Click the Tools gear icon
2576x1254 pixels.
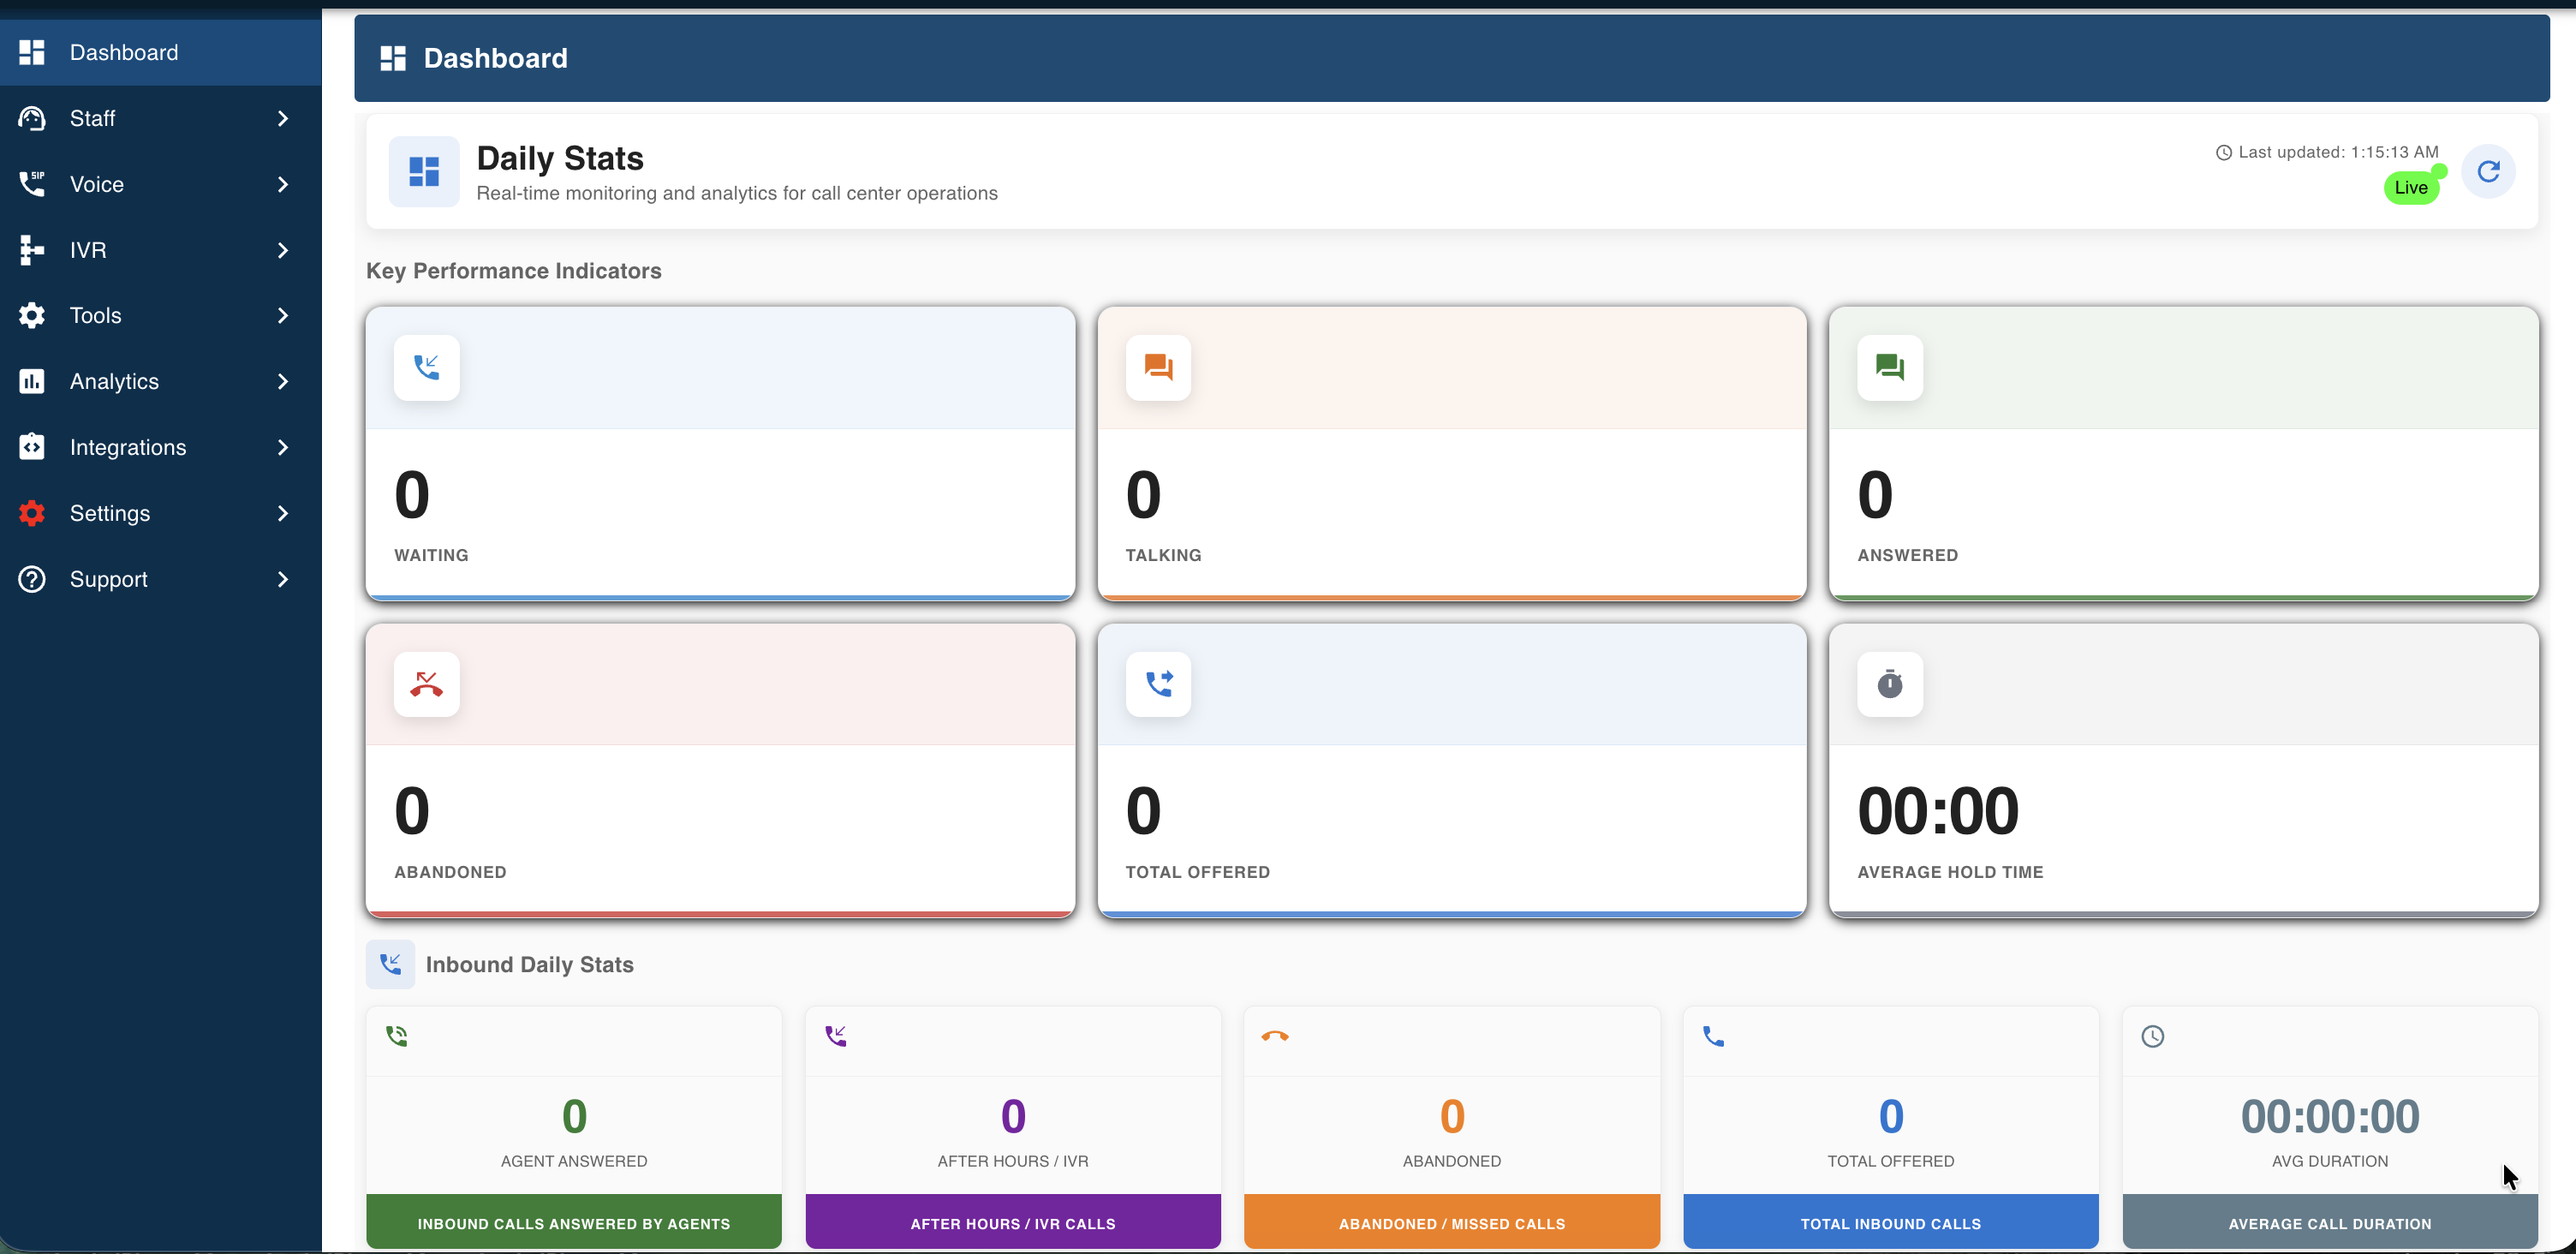pyautogui.click(x=32, y=315)
